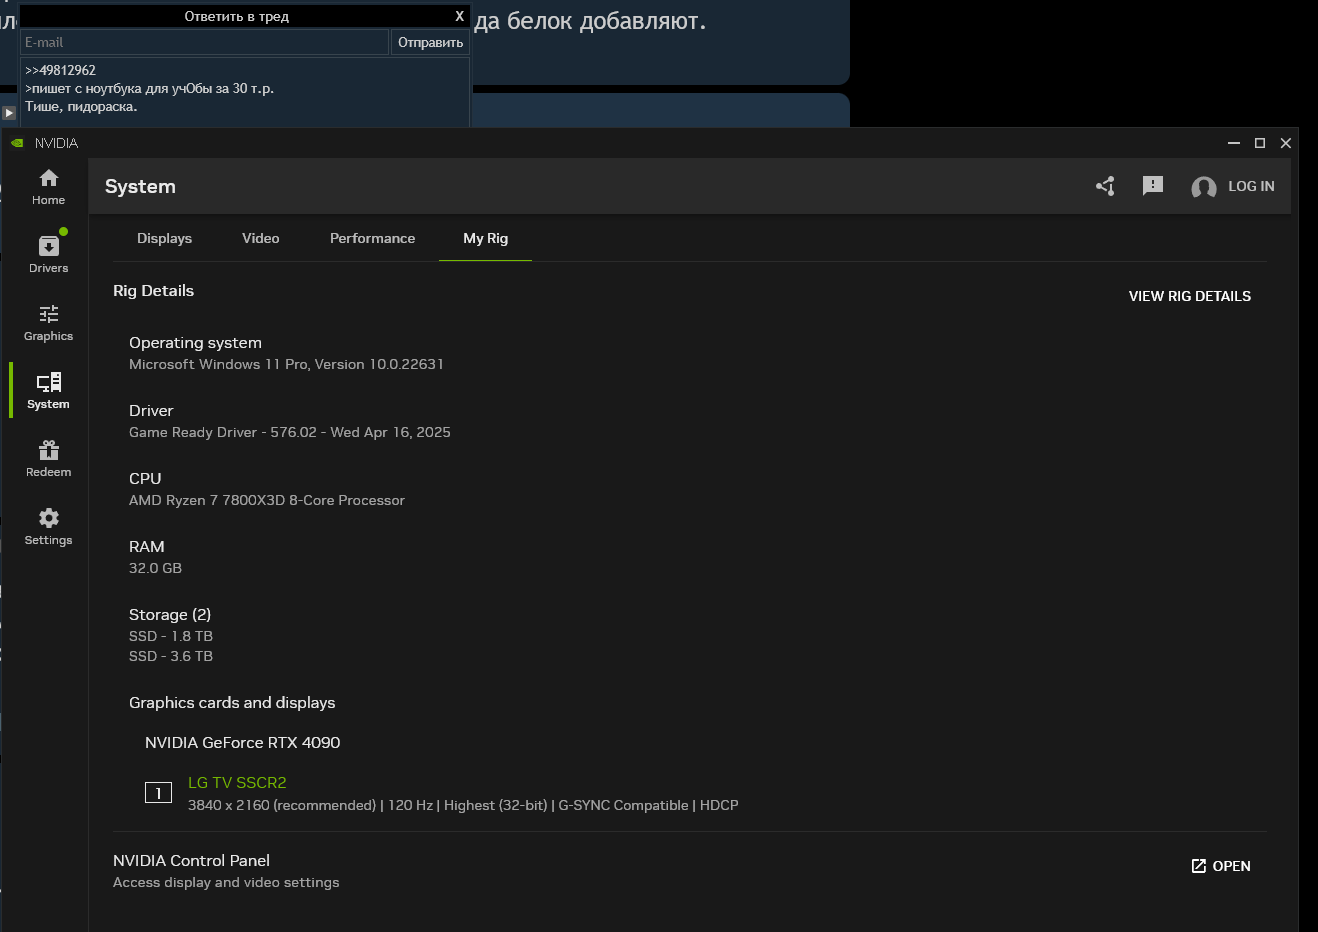Open the Graphics section in sidebar
Screen dimensions: 1318x932
(x=48, y=322)
